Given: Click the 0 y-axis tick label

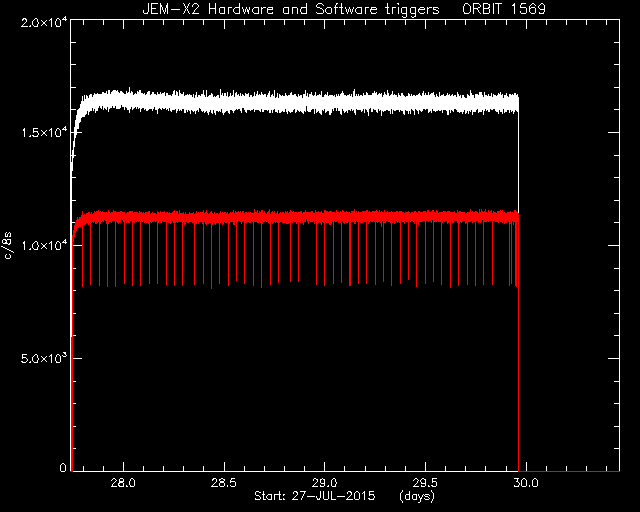Looking at the screenshot, I should pos(63,467).
